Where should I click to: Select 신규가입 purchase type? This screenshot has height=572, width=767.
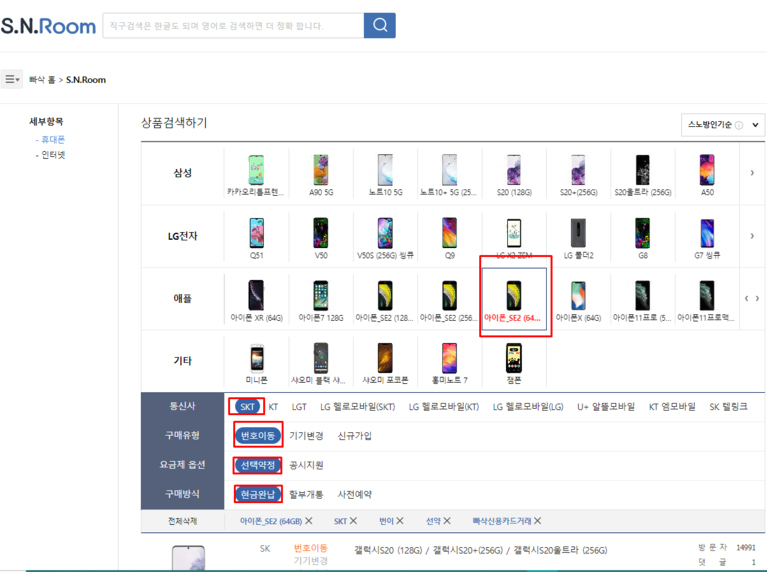coord(355,435)
